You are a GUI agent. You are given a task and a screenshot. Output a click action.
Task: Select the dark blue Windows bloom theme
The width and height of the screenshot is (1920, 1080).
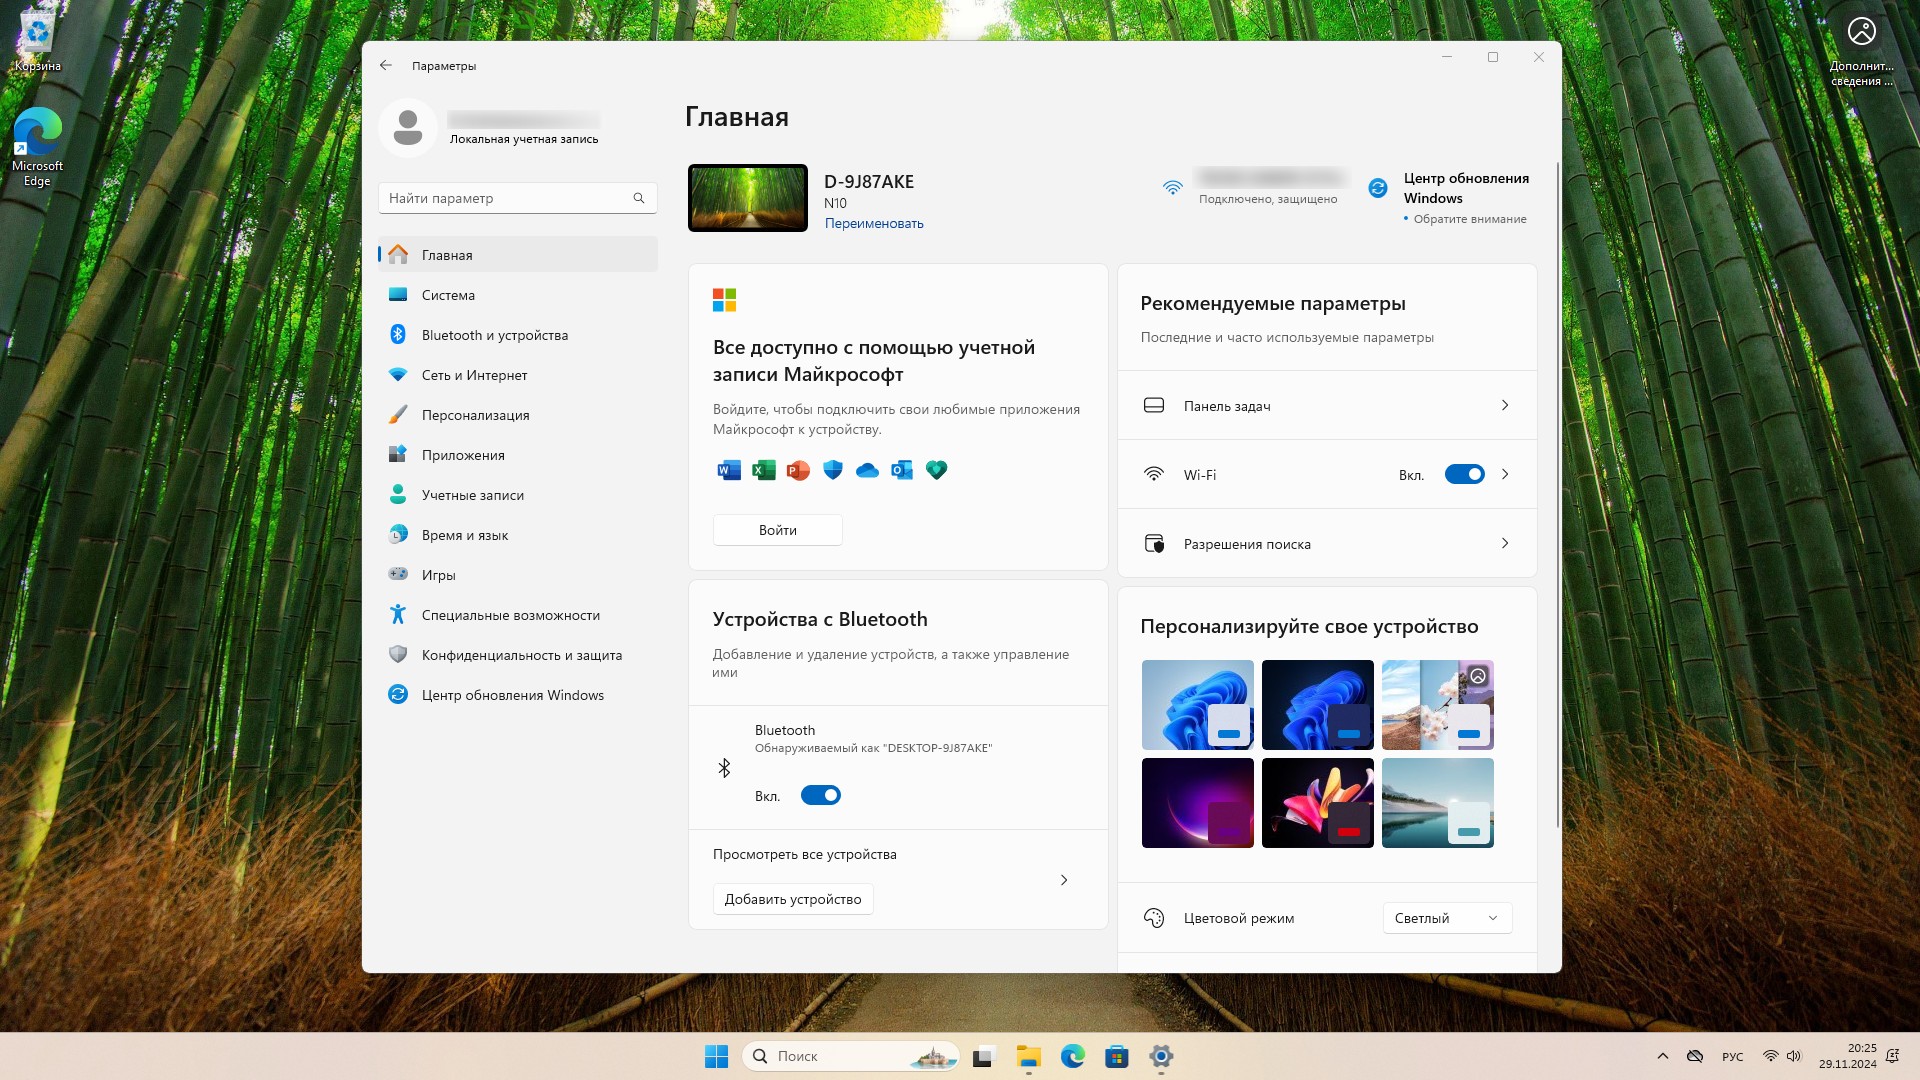click(1317, 705)
